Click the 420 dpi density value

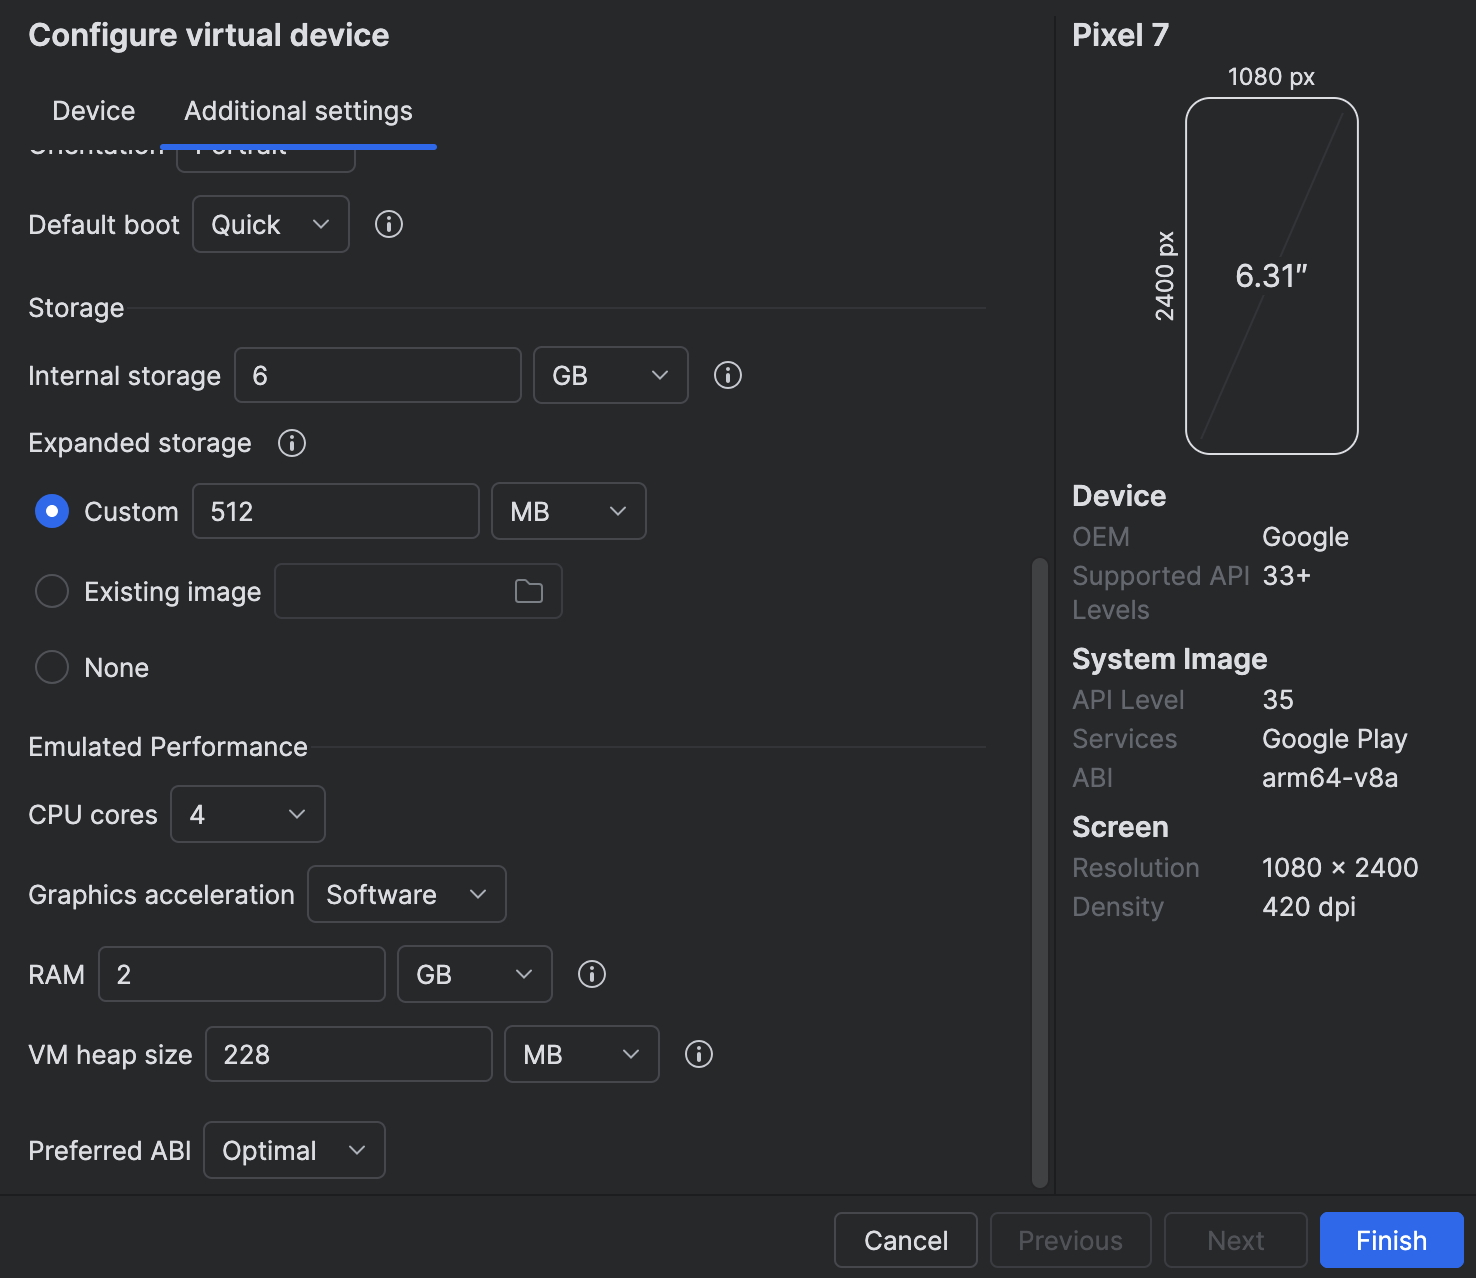1309,907
